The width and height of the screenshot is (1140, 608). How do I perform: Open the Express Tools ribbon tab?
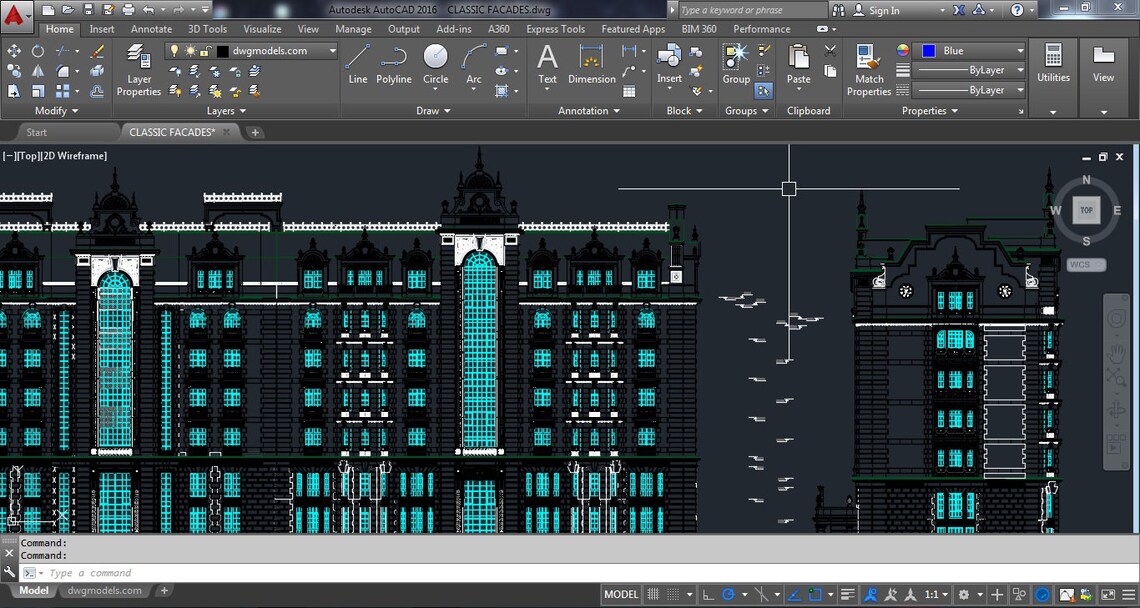[x=554, y=29]
